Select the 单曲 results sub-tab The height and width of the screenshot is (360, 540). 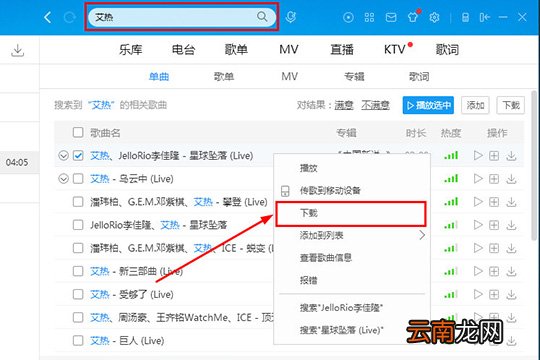coord(159,76)
